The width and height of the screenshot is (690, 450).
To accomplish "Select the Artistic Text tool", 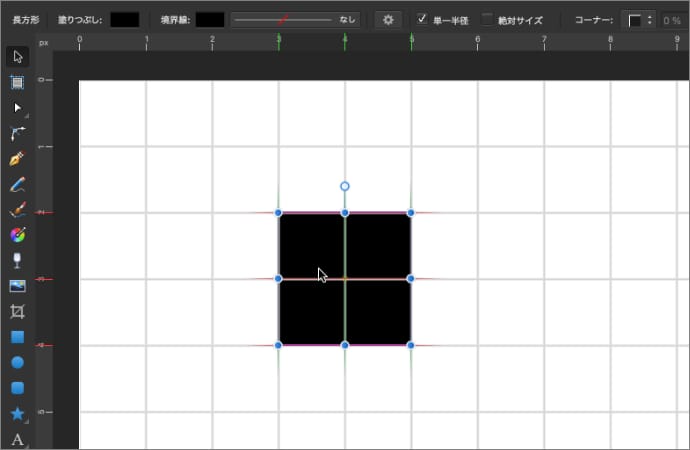I will (x=17, y=438).
